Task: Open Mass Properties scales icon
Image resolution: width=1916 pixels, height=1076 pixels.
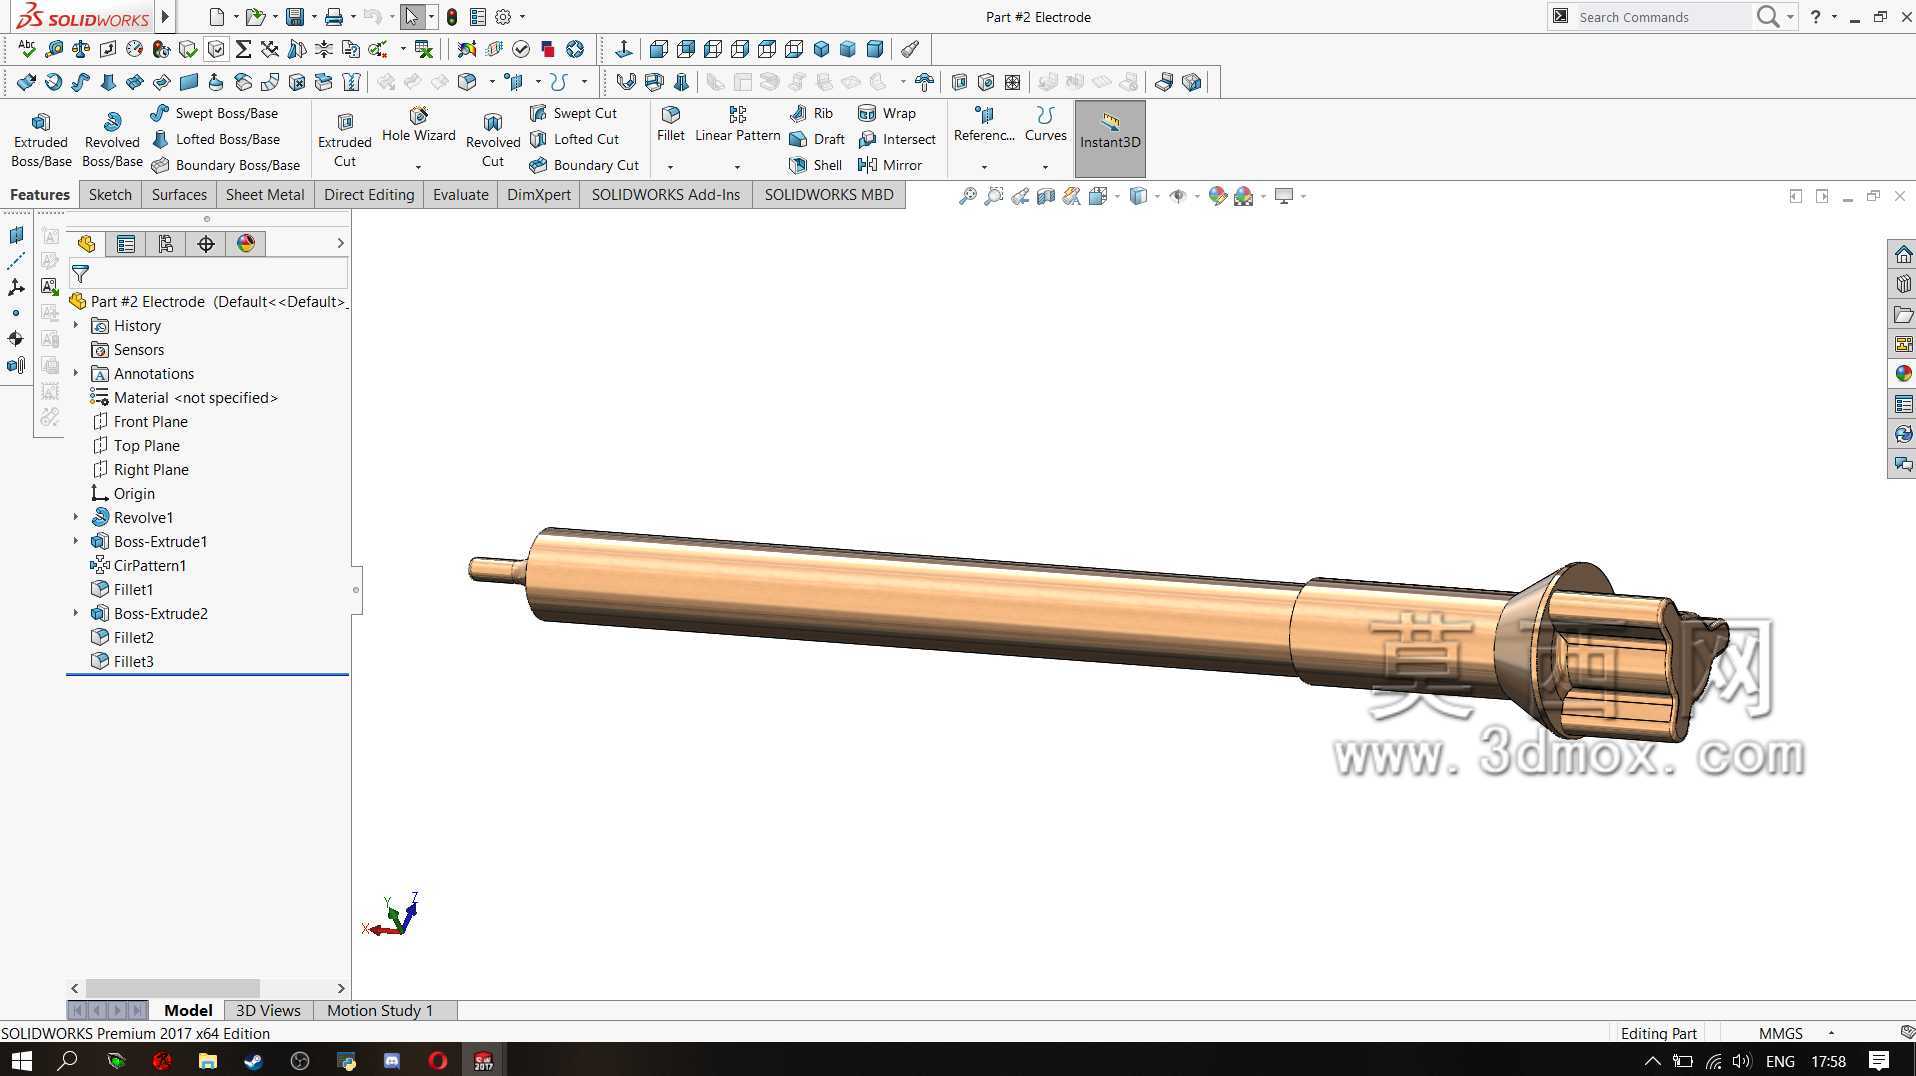Action: tap(81, 49)
